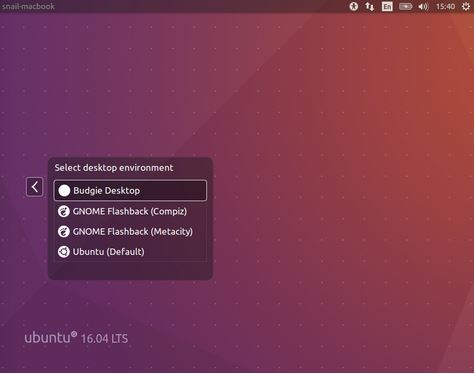Screen dimensions: 475x374
Task: Open accessibility menu in top bar
Action: click(354, 6)
